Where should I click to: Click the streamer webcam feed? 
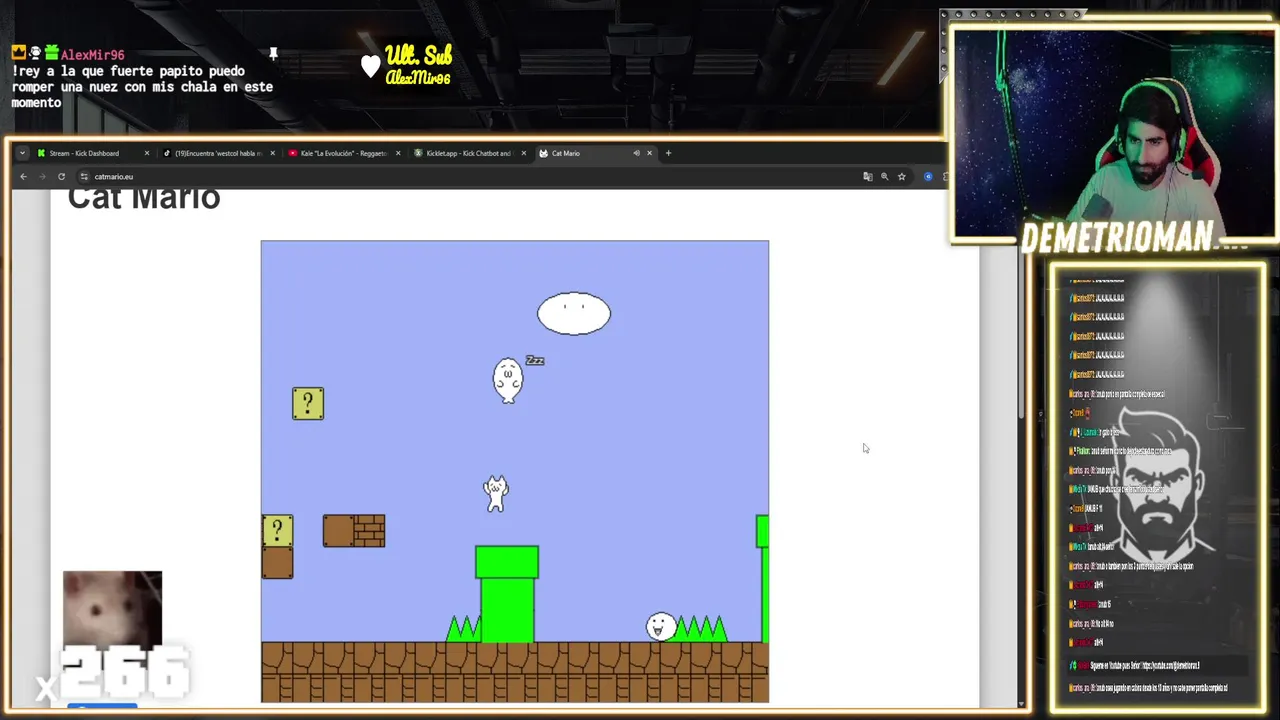pos(1113,133)
